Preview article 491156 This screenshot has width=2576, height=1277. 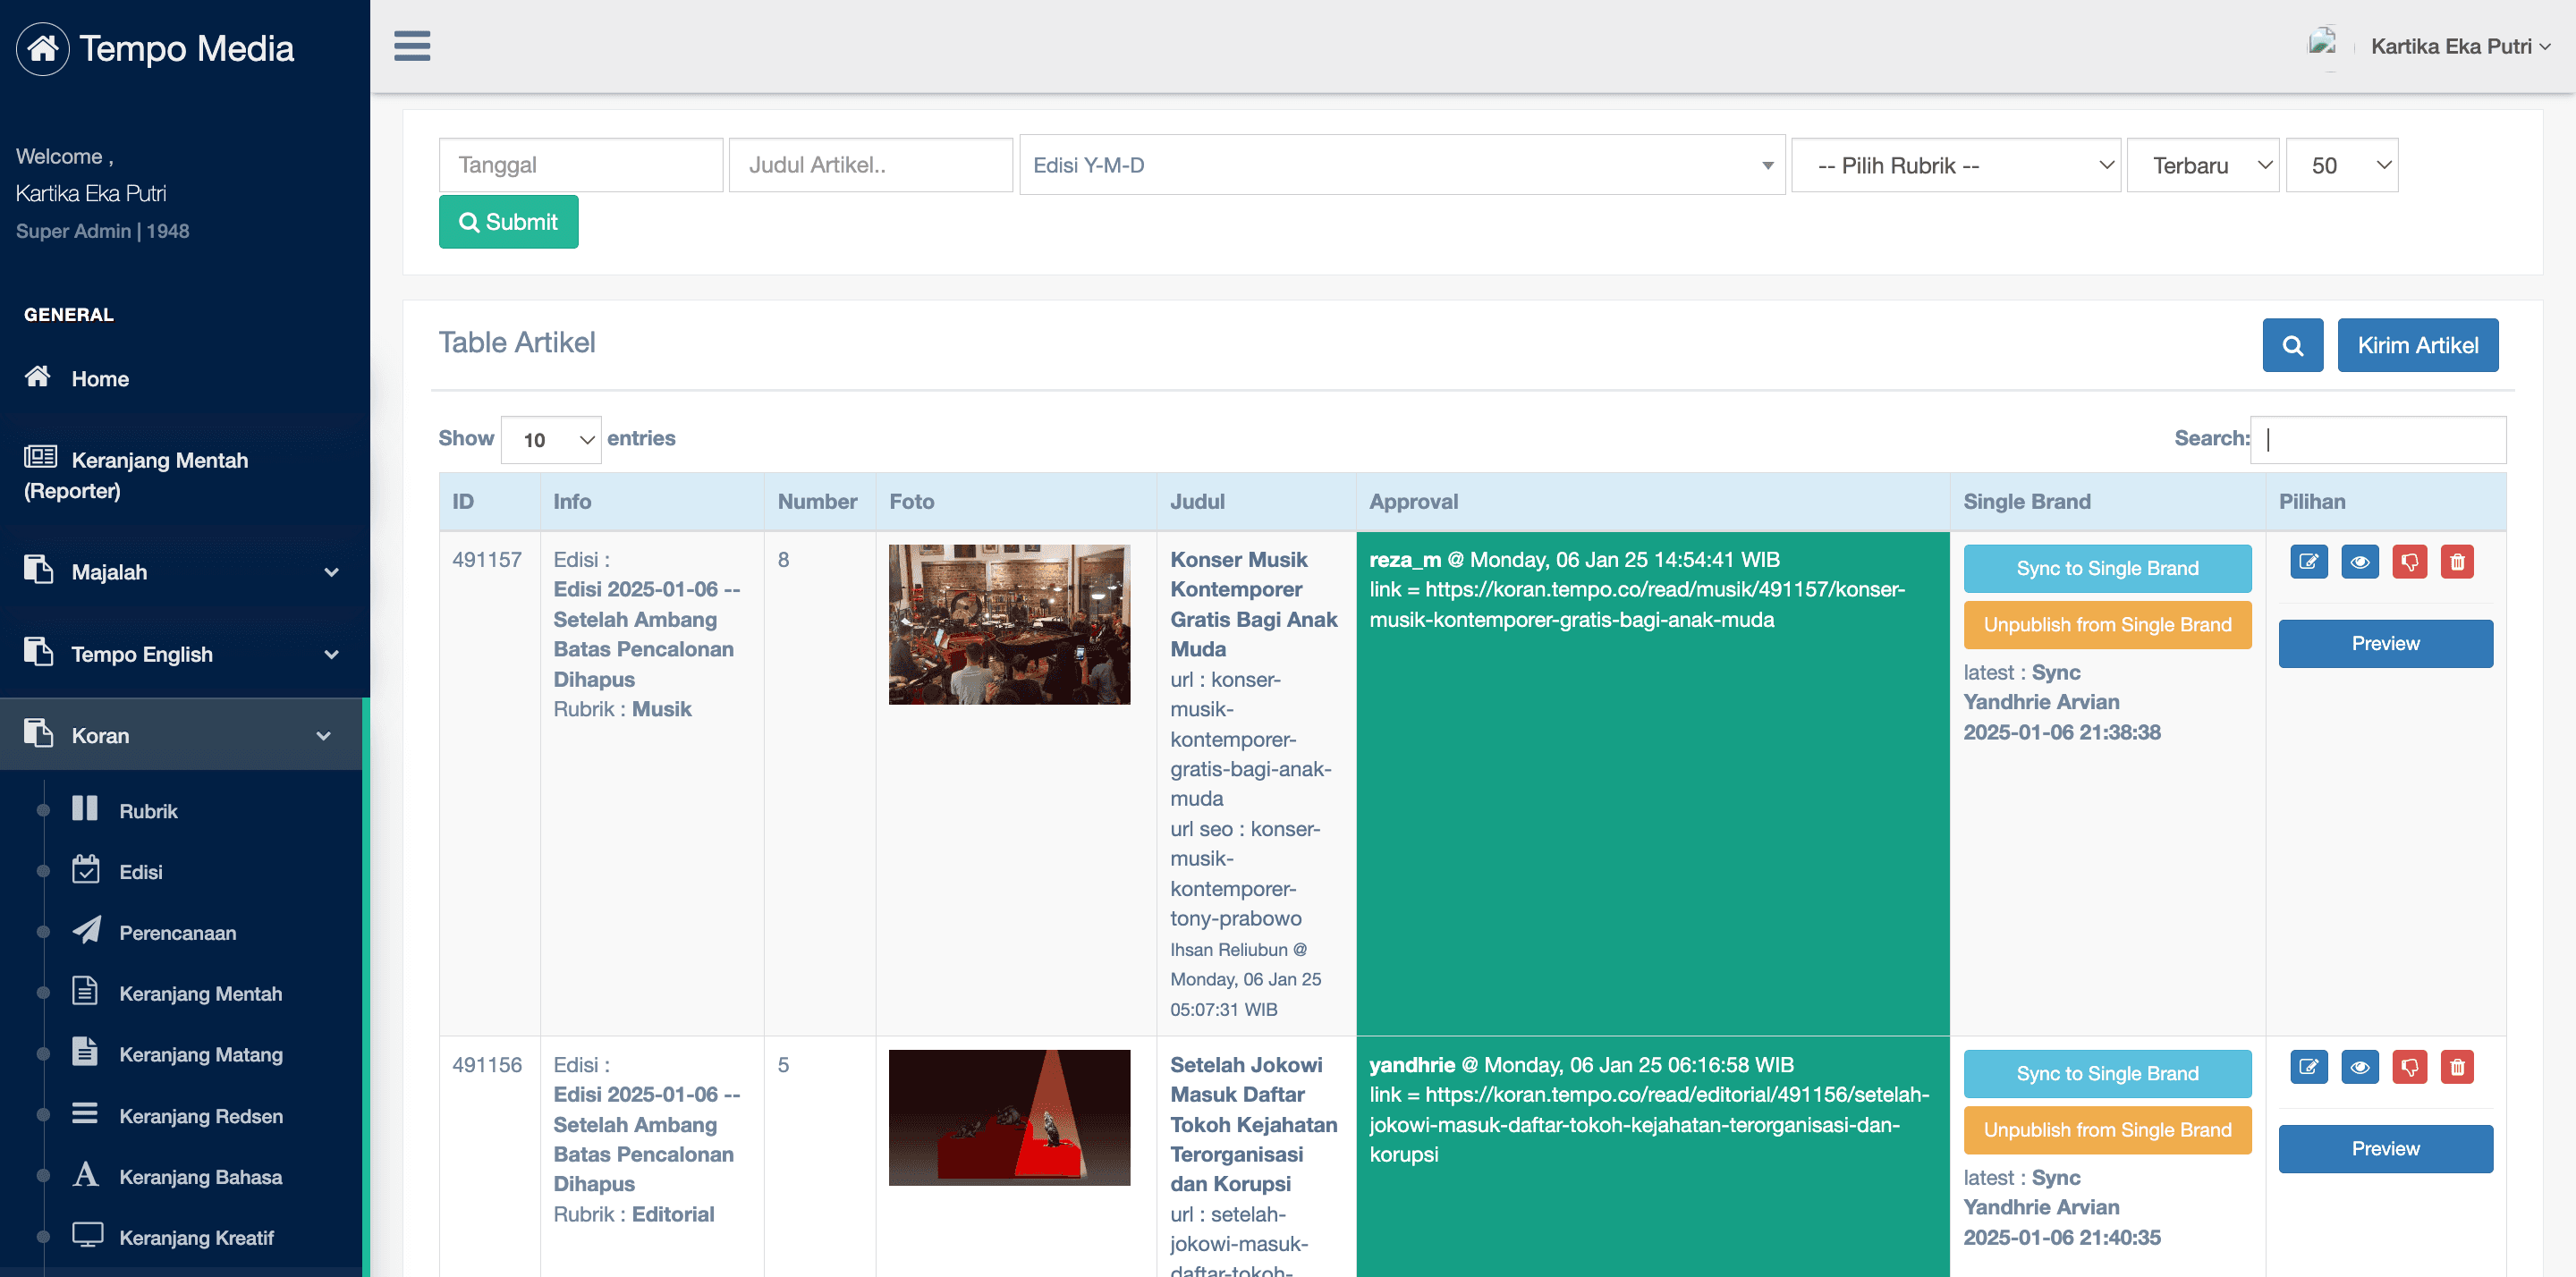[2386, 1149]
